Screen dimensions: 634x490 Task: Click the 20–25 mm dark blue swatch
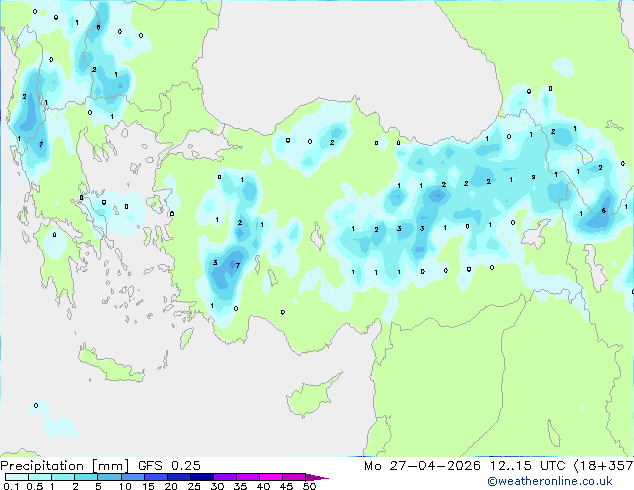[x=179, y=477]
